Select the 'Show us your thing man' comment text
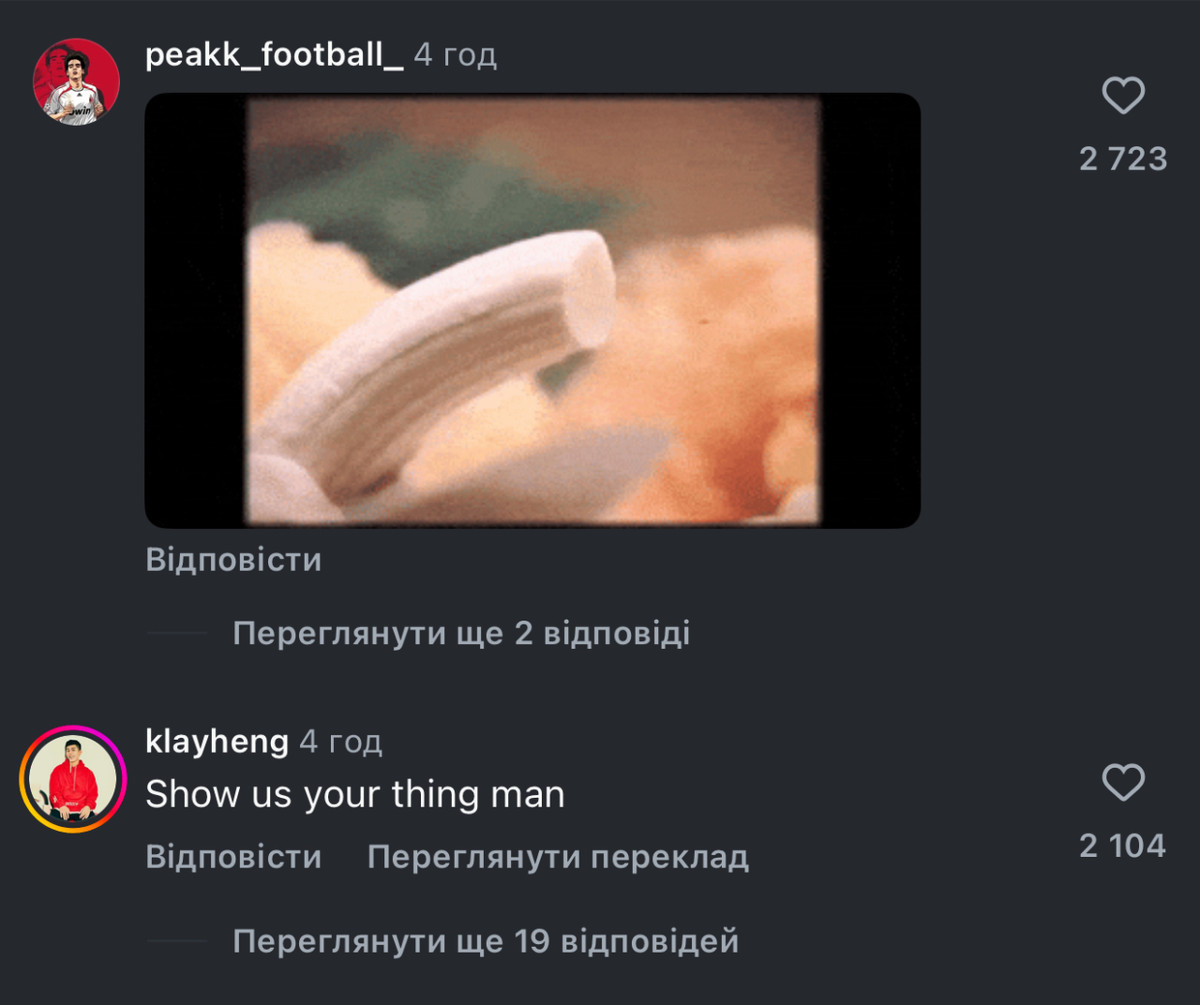 [355, 795]
